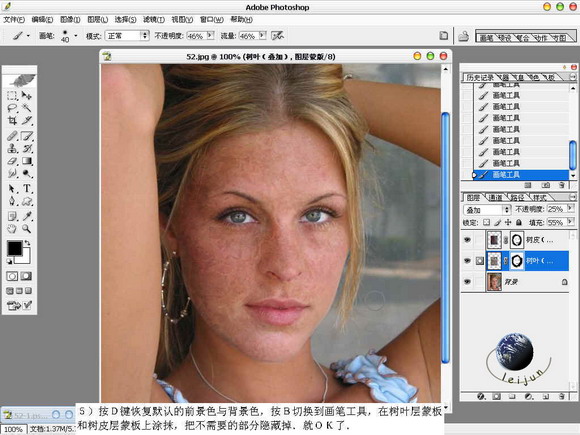Expand the opacity 46% slider arrow
Viewport: 580px width, 435px height.
[x=210, y=35]
